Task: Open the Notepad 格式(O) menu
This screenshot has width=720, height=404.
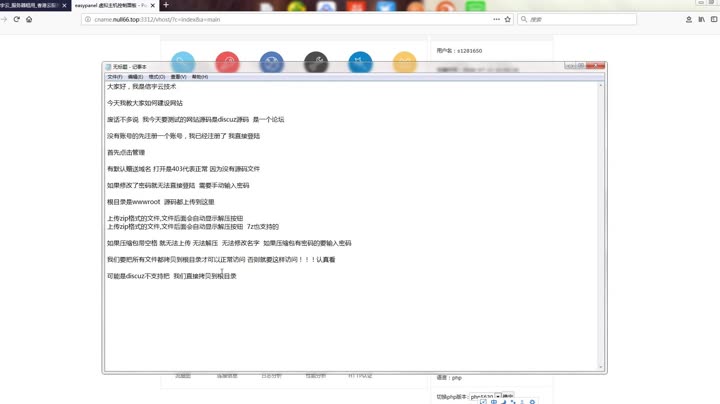Action: tap(157, 77)
